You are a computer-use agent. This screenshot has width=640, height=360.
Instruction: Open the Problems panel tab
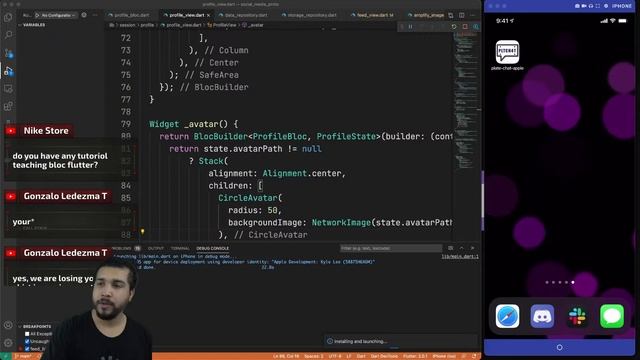126,248
